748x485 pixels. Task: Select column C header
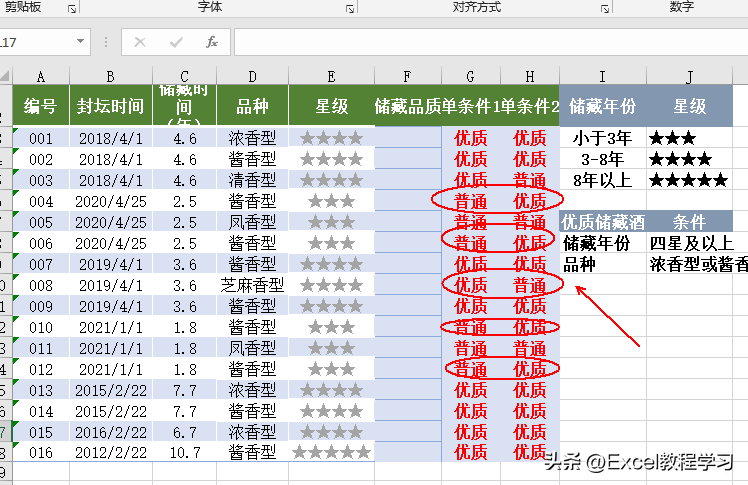[185, 76]
